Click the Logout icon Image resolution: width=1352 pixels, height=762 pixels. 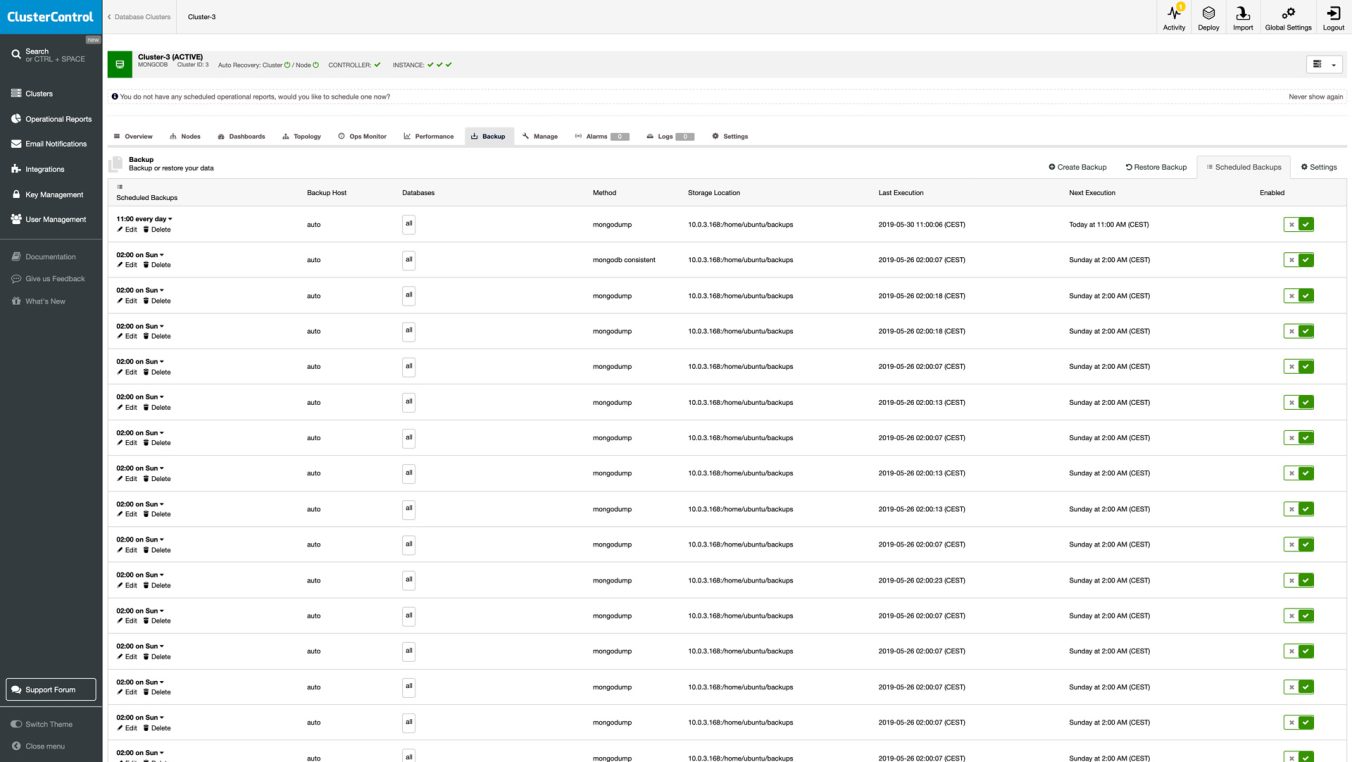coord(1333,17)
